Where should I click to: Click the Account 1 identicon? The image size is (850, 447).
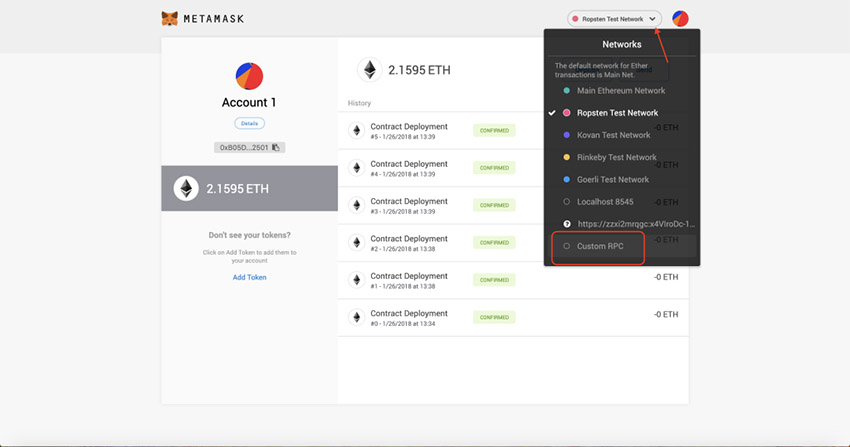(x=249, y=76)
